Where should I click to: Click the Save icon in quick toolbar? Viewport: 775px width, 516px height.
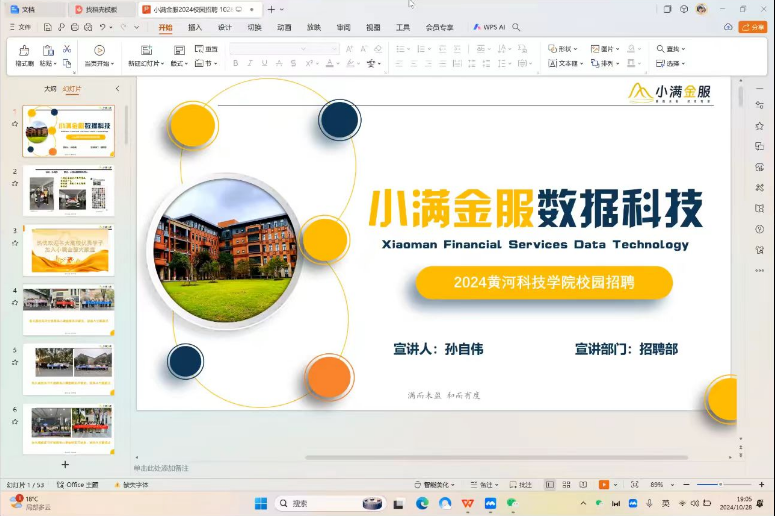tap(48, 27)
